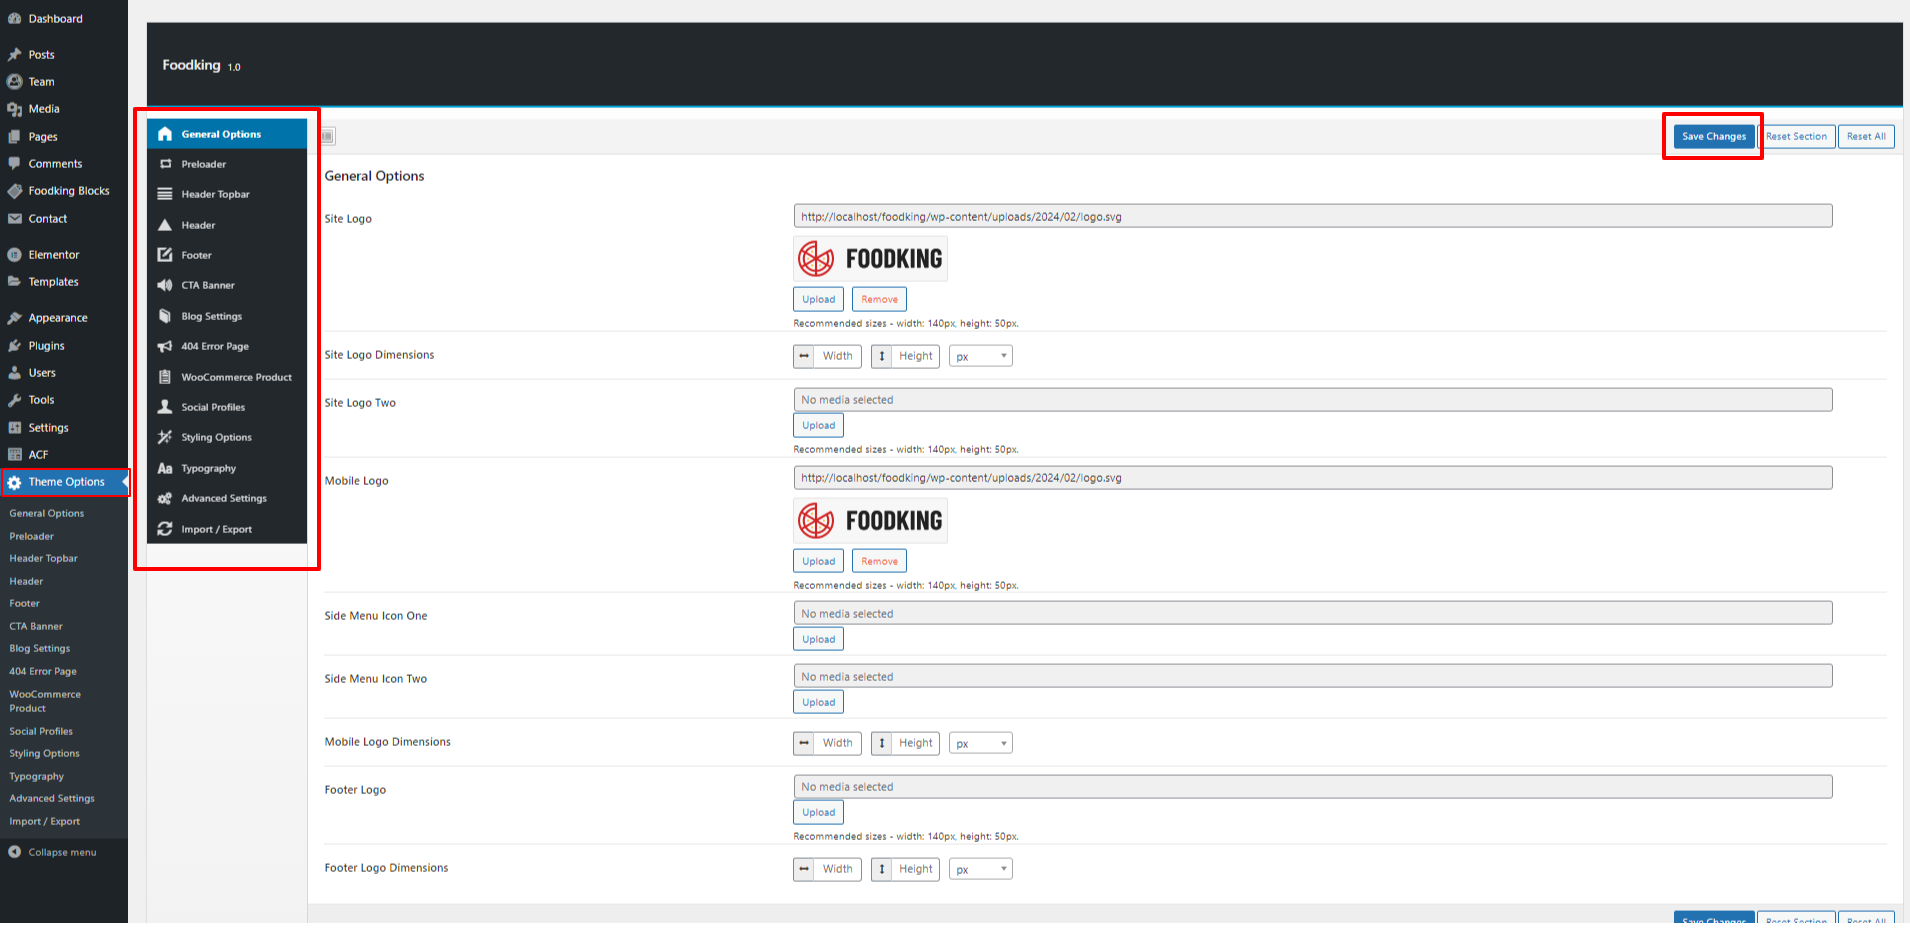Open Styling Options section in options panel

pyautogui.click(x=216, y=437)
